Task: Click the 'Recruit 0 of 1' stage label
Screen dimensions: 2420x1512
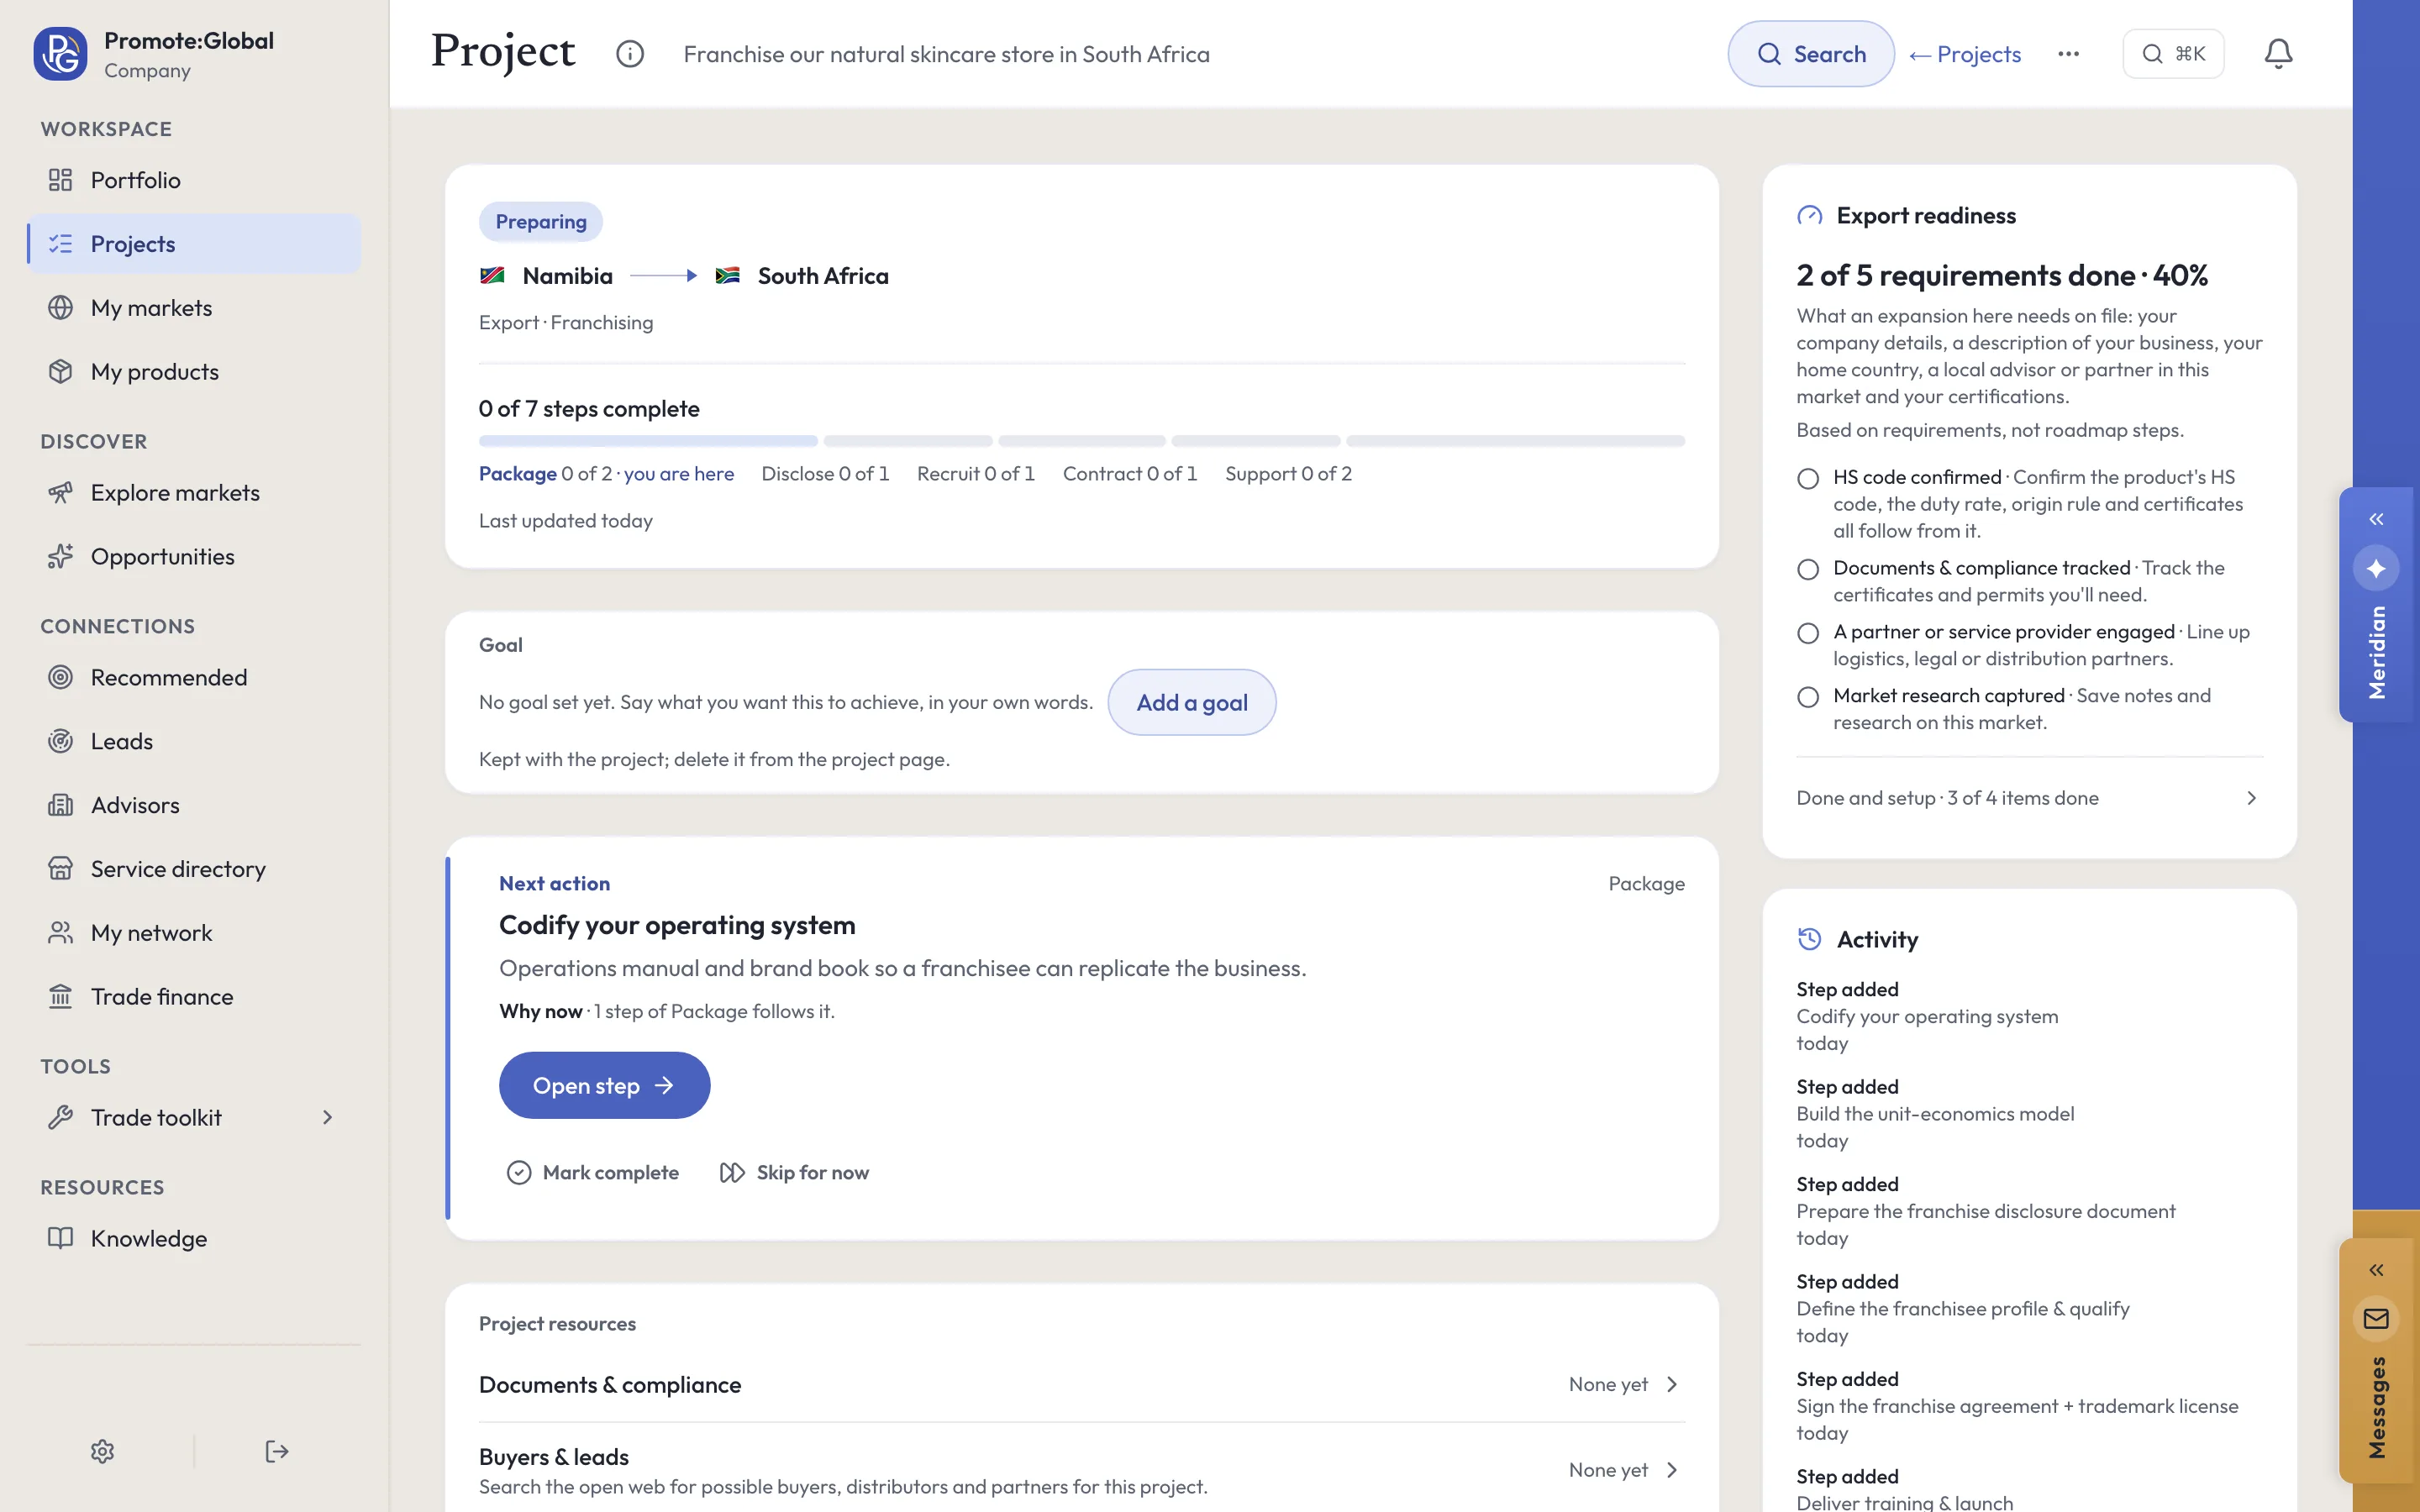Action: point(976,474)
